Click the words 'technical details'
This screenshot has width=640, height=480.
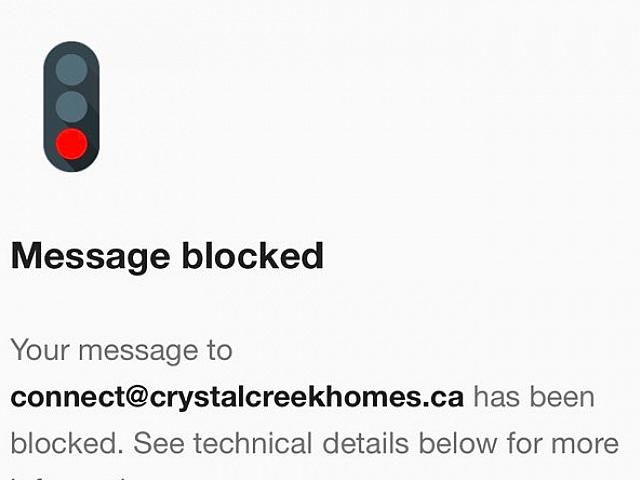[301, 444]
